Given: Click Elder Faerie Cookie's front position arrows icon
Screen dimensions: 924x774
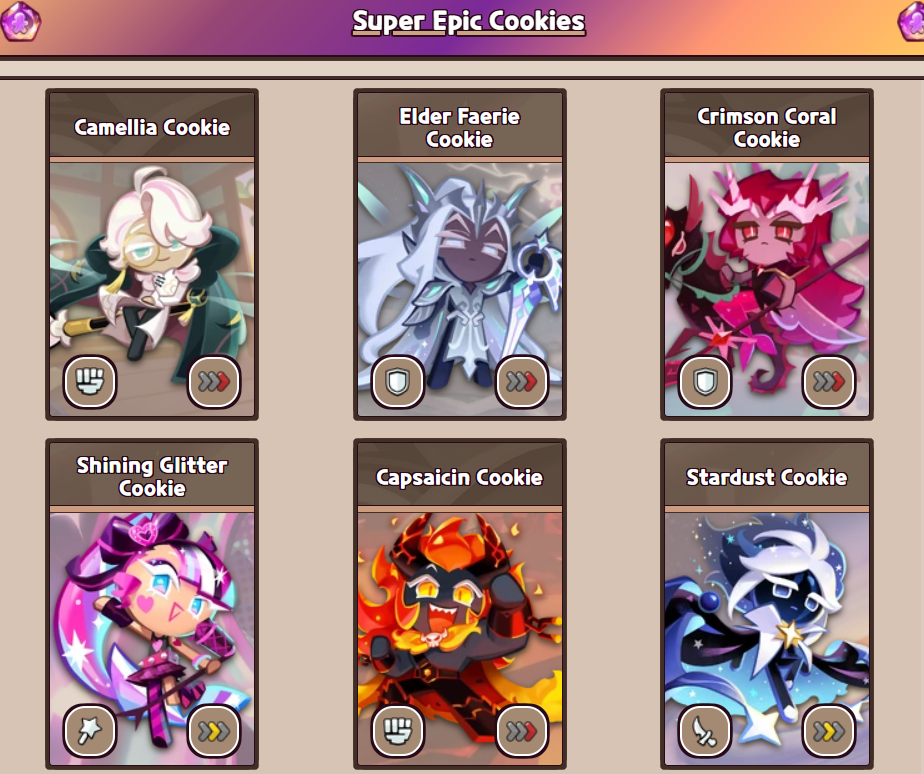Looking at the screenshot, I should [x=522, y=381].
